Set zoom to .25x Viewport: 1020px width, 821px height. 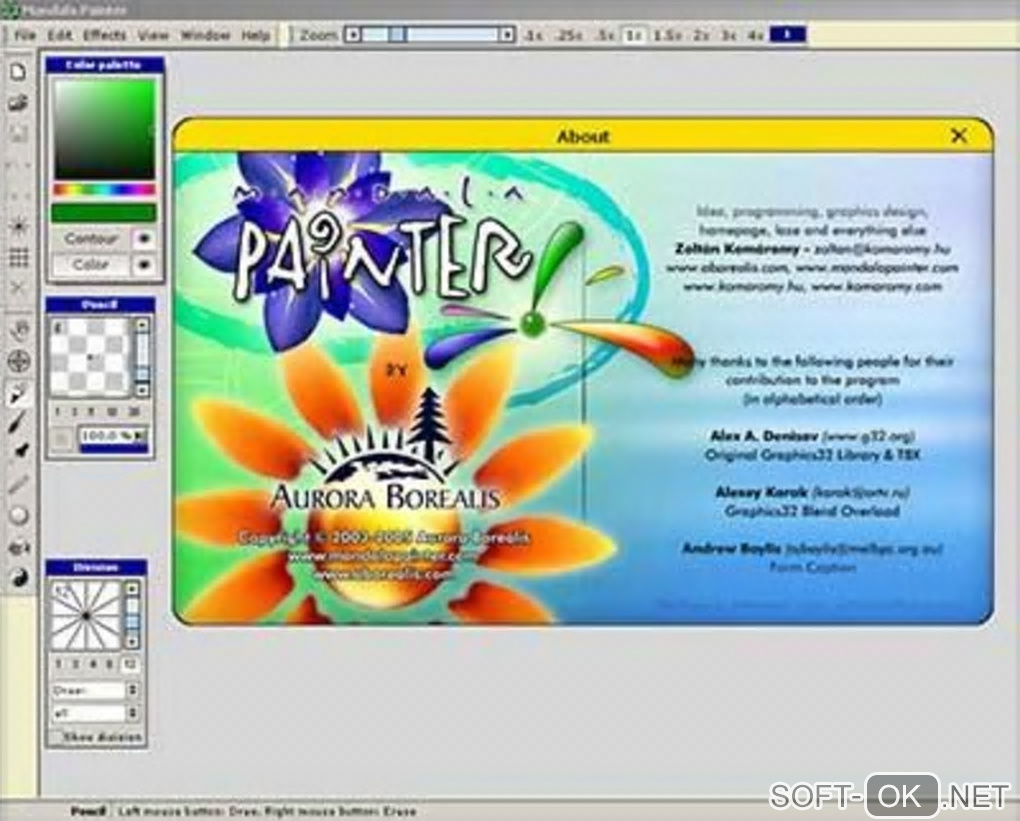click(569, 35)
